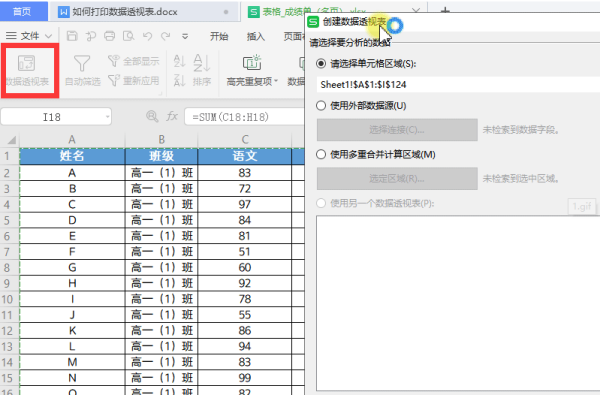The width and height of the screenshot is (600, 395).
Task: Click the score cell showing 97
Action: tap(245, 205)
